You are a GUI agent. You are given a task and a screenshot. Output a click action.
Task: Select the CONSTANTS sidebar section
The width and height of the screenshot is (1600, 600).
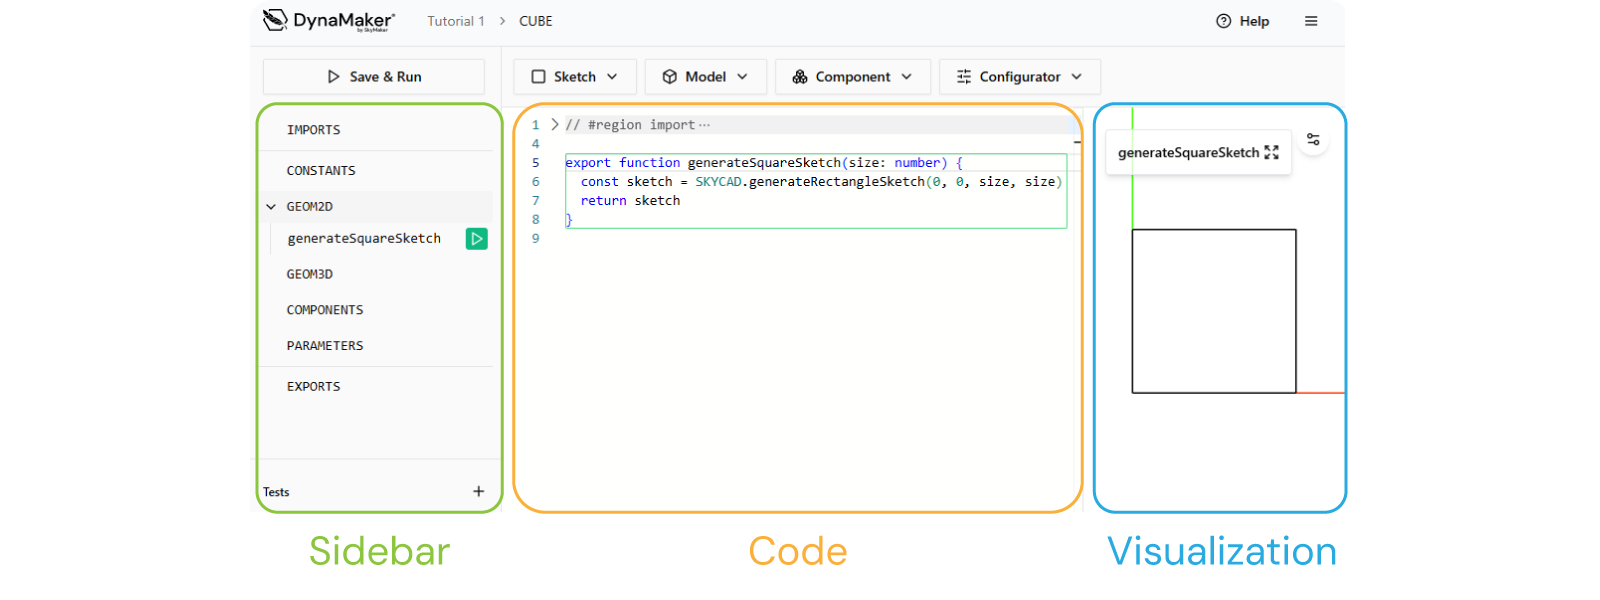321,171
